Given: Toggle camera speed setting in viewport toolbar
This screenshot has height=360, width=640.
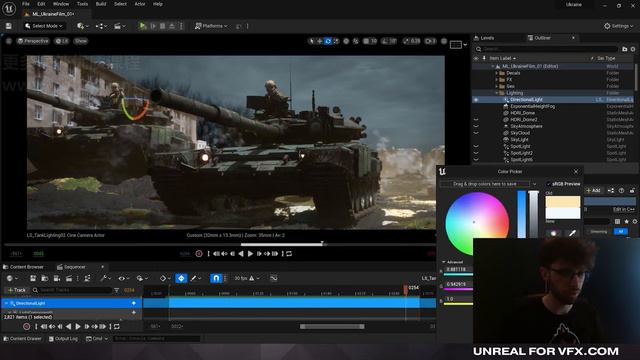Looking at the screenshot, I should click(x=430, y=41).
